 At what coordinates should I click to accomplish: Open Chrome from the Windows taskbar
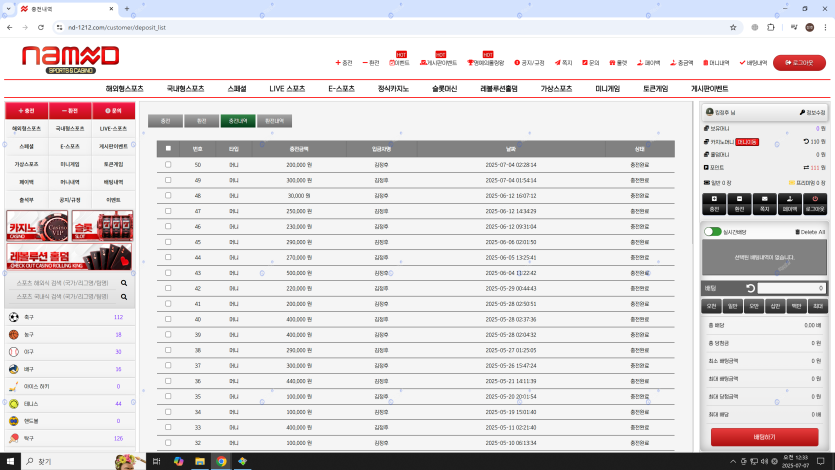pyautogui.click(x=221, y=461)
